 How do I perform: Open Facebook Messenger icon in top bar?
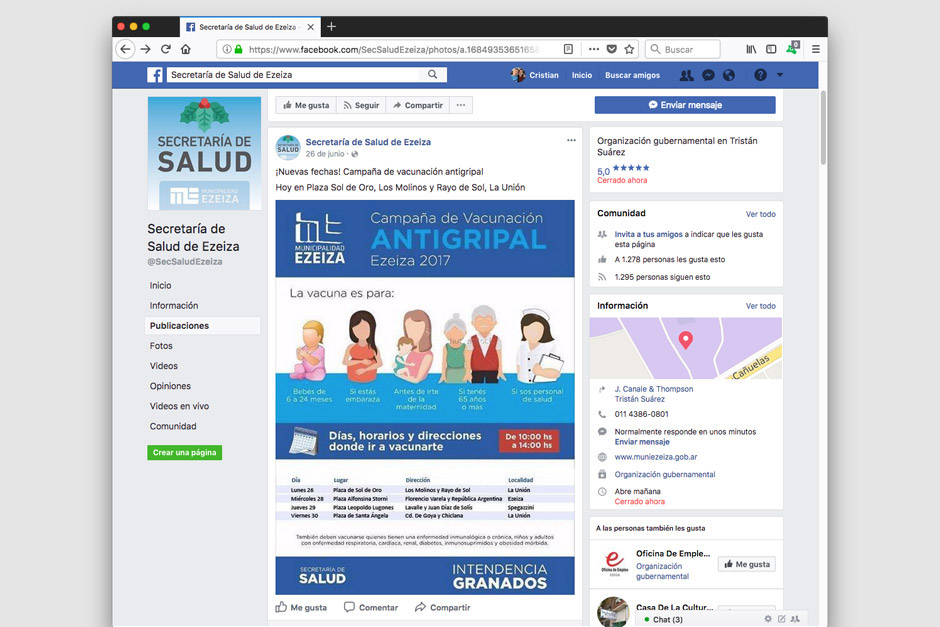click(708, 75)
